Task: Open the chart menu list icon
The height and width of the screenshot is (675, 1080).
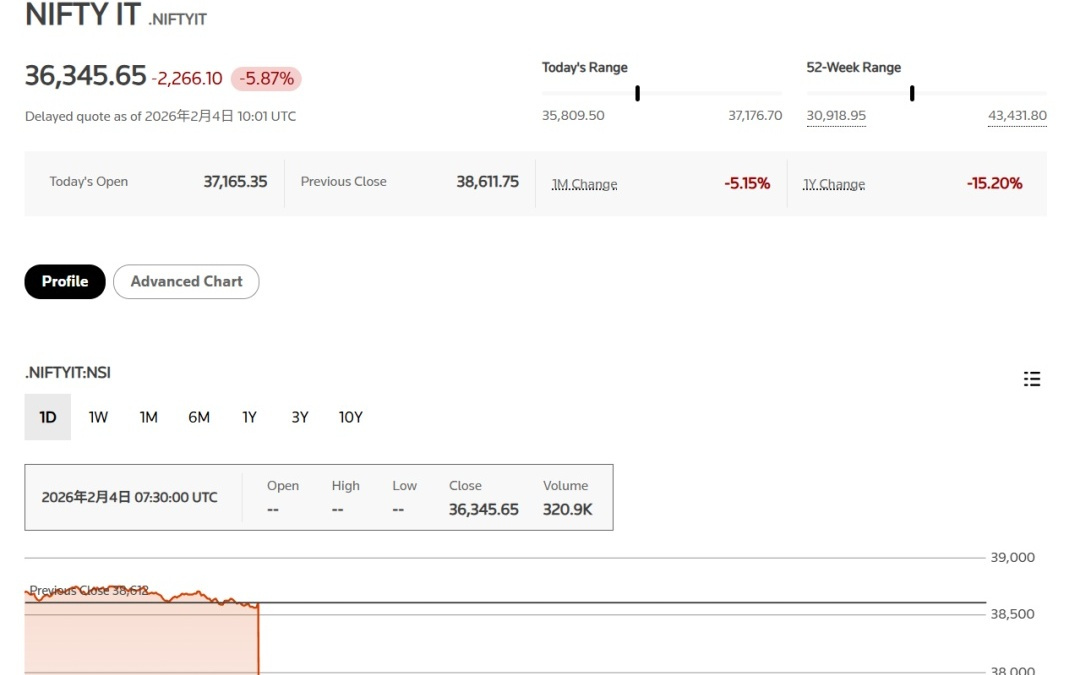Action: 1032,379
